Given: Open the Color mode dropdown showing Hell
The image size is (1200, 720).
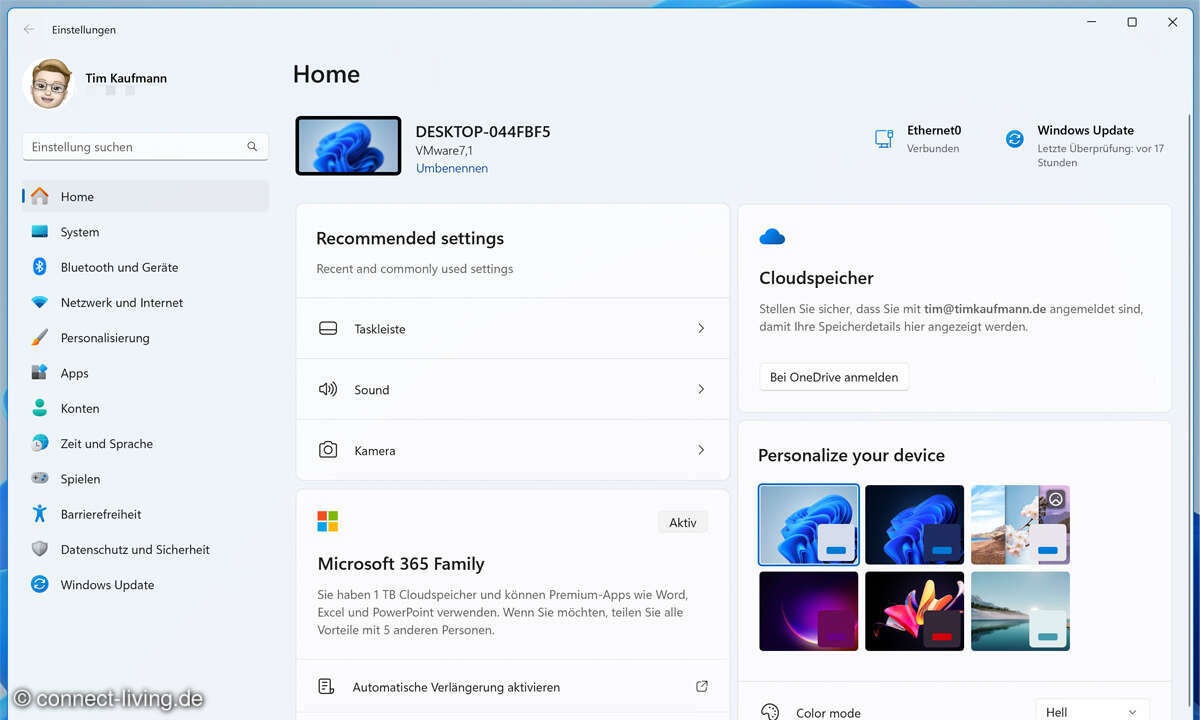Looking at the screenshot, I should pyautogui.click(x=1092, y=711).
